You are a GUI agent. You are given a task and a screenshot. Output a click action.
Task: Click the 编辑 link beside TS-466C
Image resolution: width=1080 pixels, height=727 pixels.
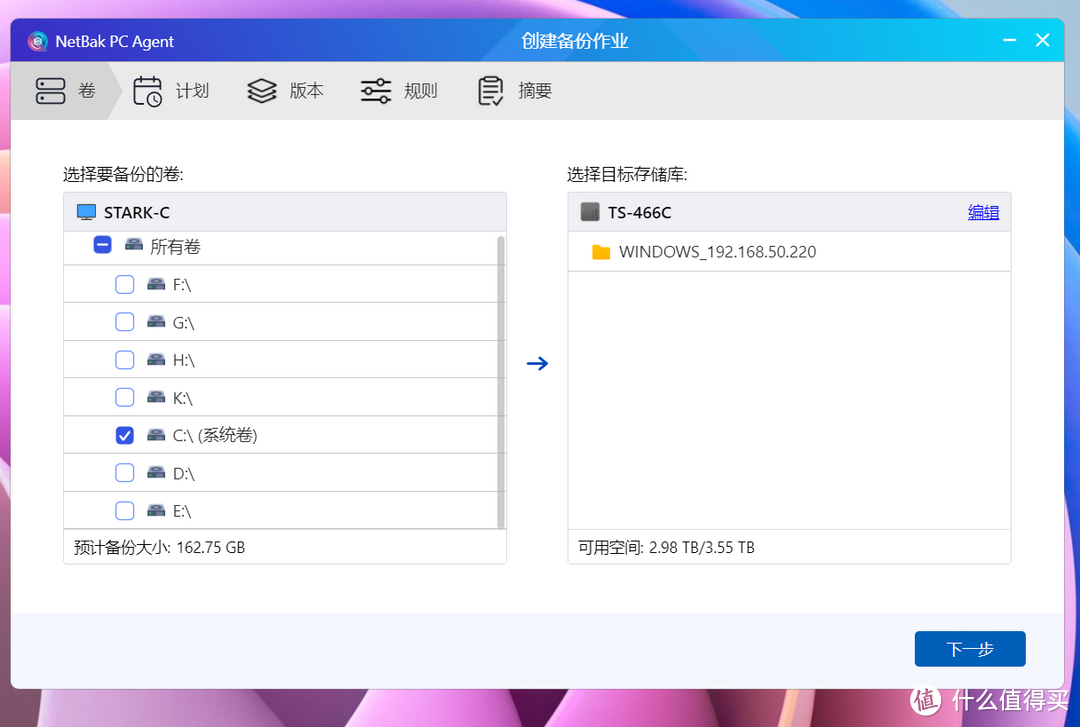coord(983,211)
